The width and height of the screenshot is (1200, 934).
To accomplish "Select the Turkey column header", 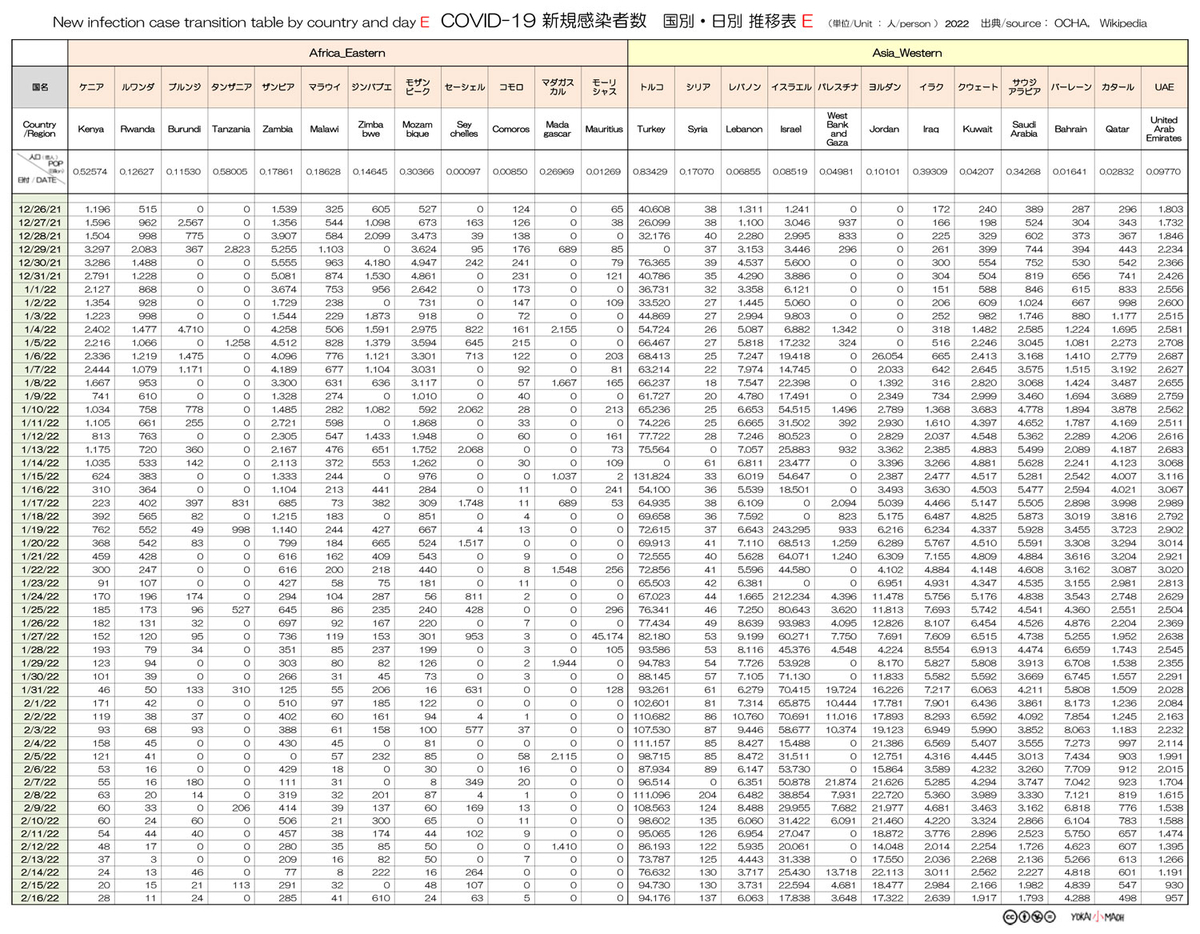I will coord(651,129).
